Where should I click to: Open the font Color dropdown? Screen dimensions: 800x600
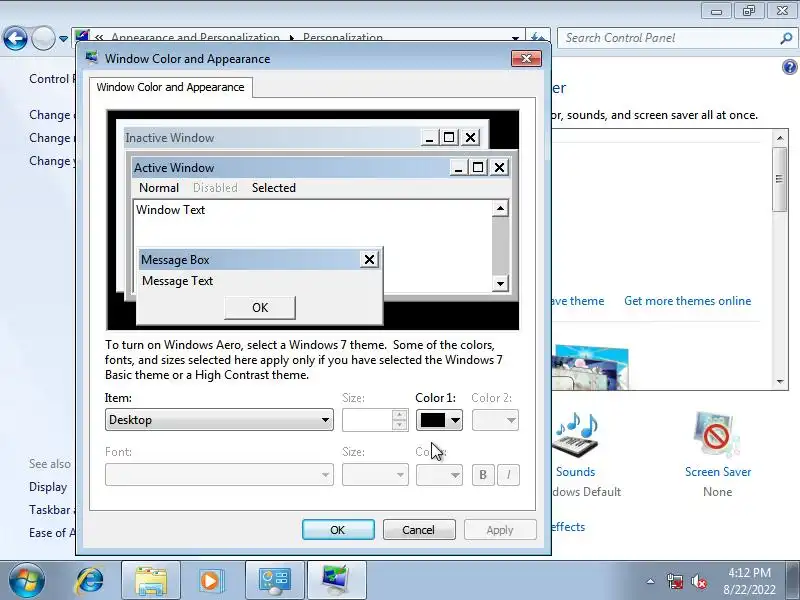[439, 475]
